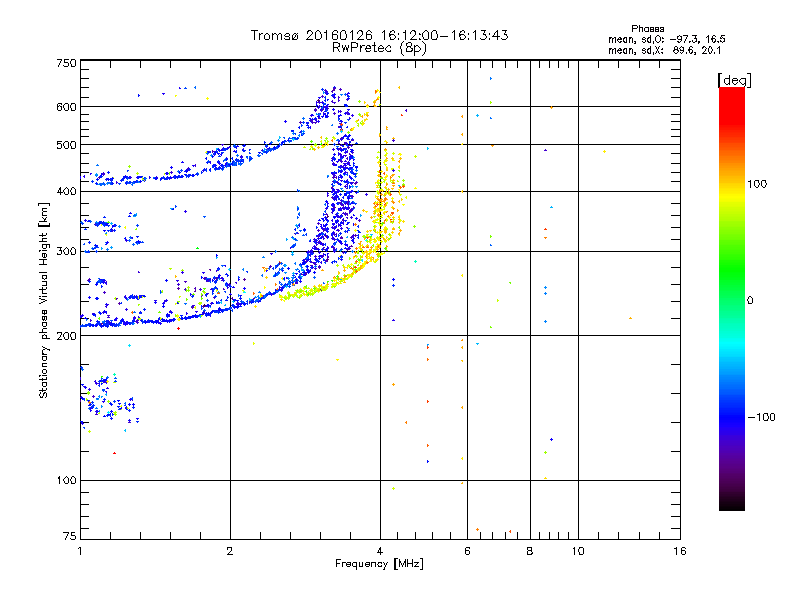Select the 'RwPretec (8p)' subtitle
The height and width of the screenshot is (600, 800).
pos(379,48)
